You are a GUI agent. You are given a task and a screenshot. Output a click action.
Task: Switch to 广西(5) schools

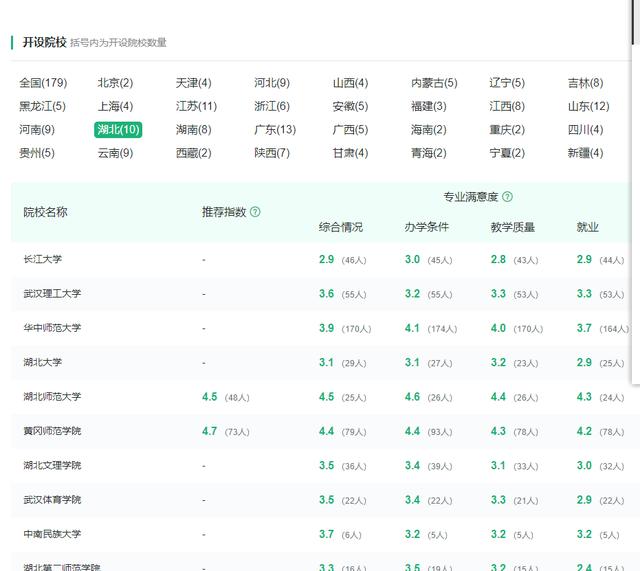click(x=350, y=129)
